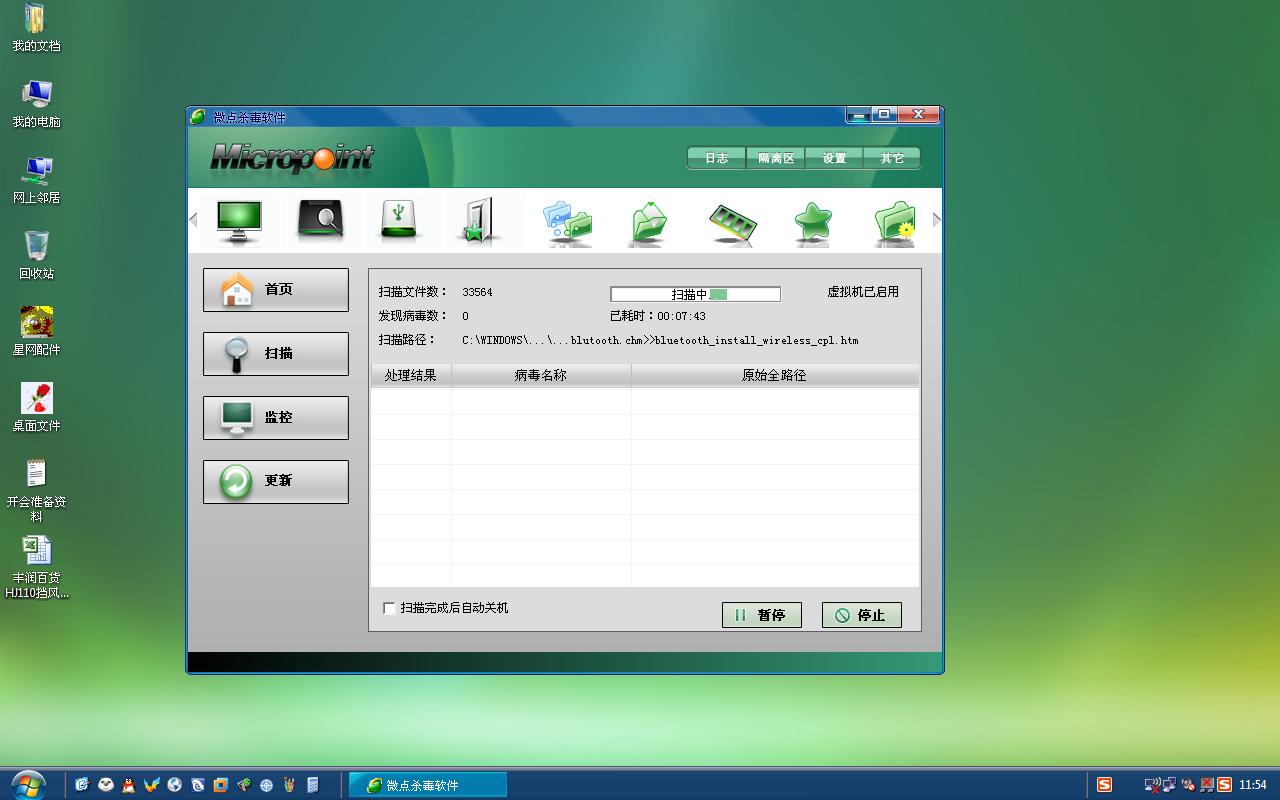Click the QQ penguin icon in taskbar
Image resolution: width=1280 pixels, height=800 pixels.
tap(128, 785)
